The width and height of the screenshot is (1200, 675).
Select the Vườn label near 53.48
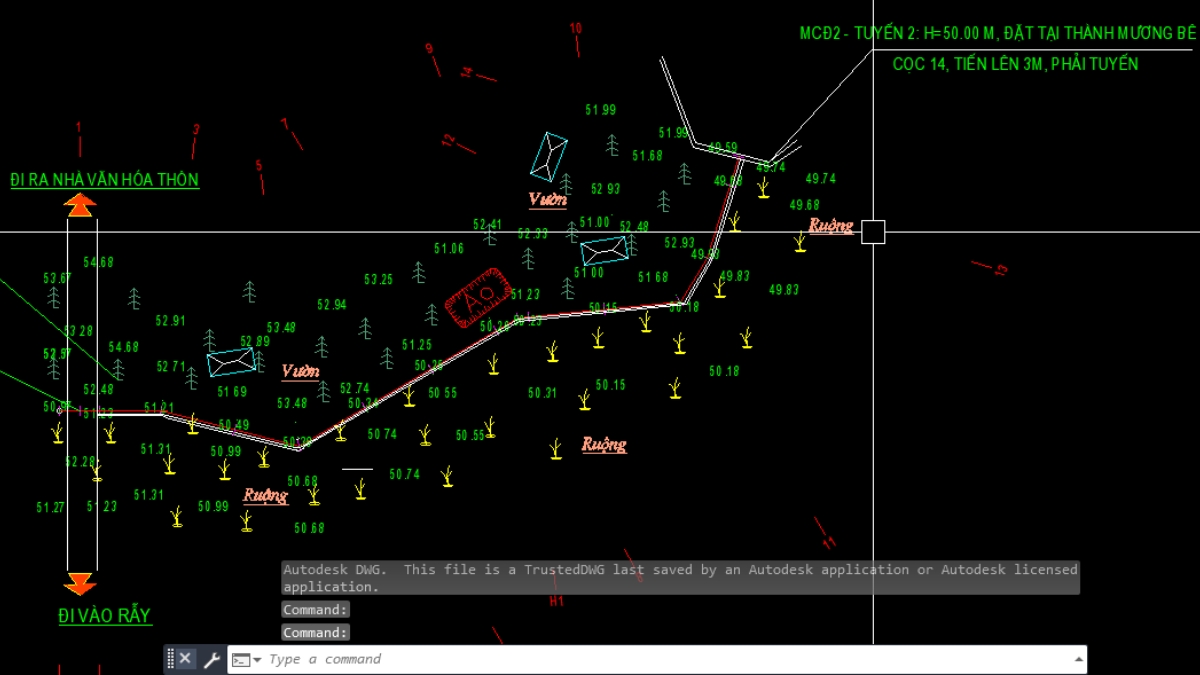click(300, 371)
